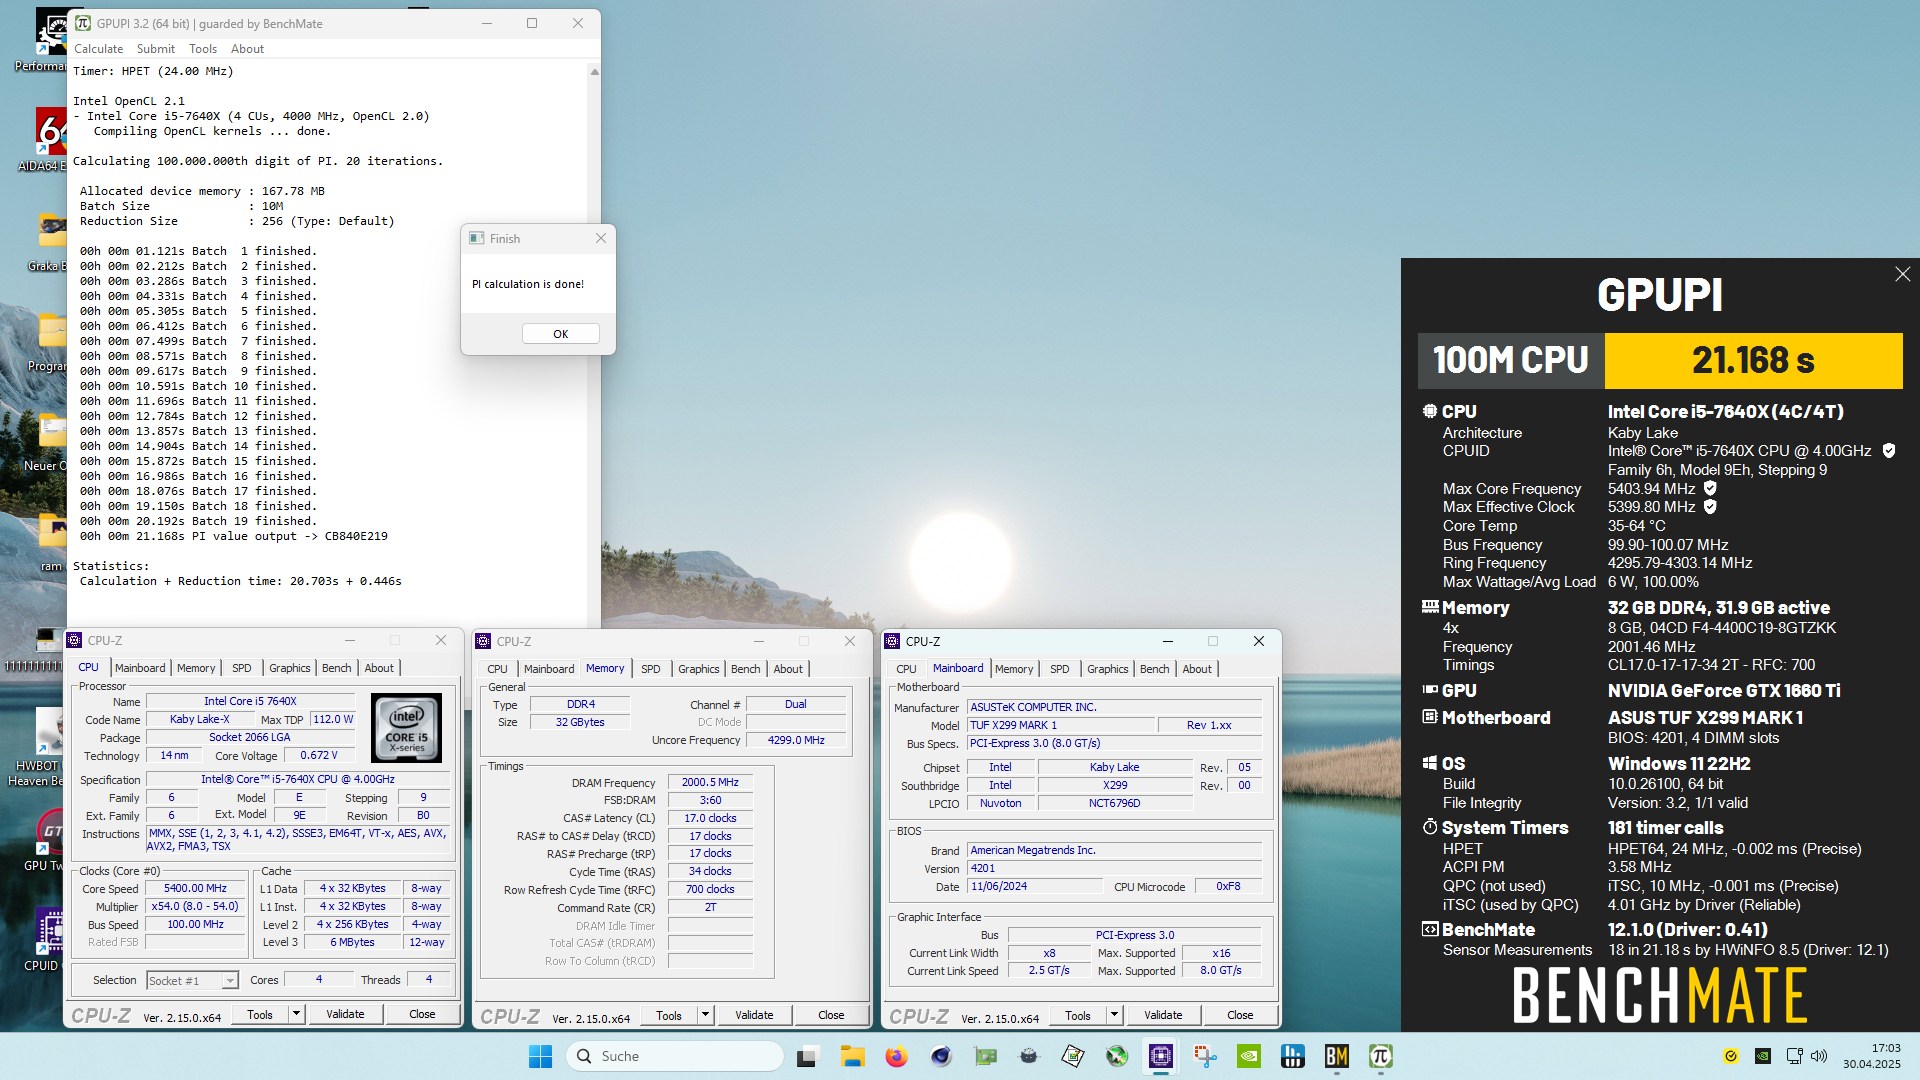Open the volume speaker tray icon

(x=1819, y=1056)
